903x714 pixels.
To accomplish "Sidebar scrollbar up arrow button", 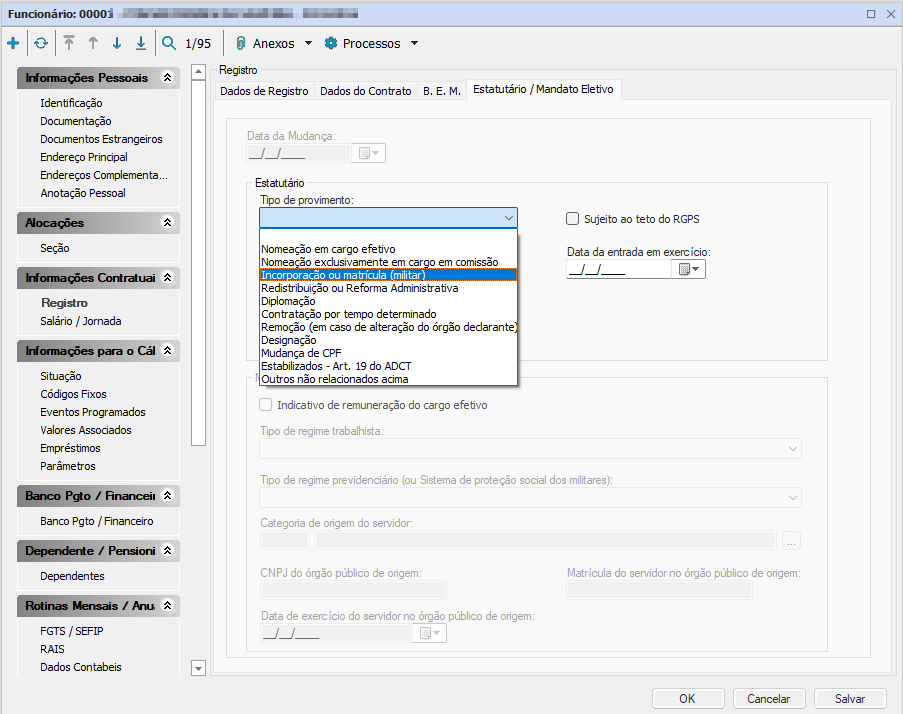I will click(x=198, y=72).
